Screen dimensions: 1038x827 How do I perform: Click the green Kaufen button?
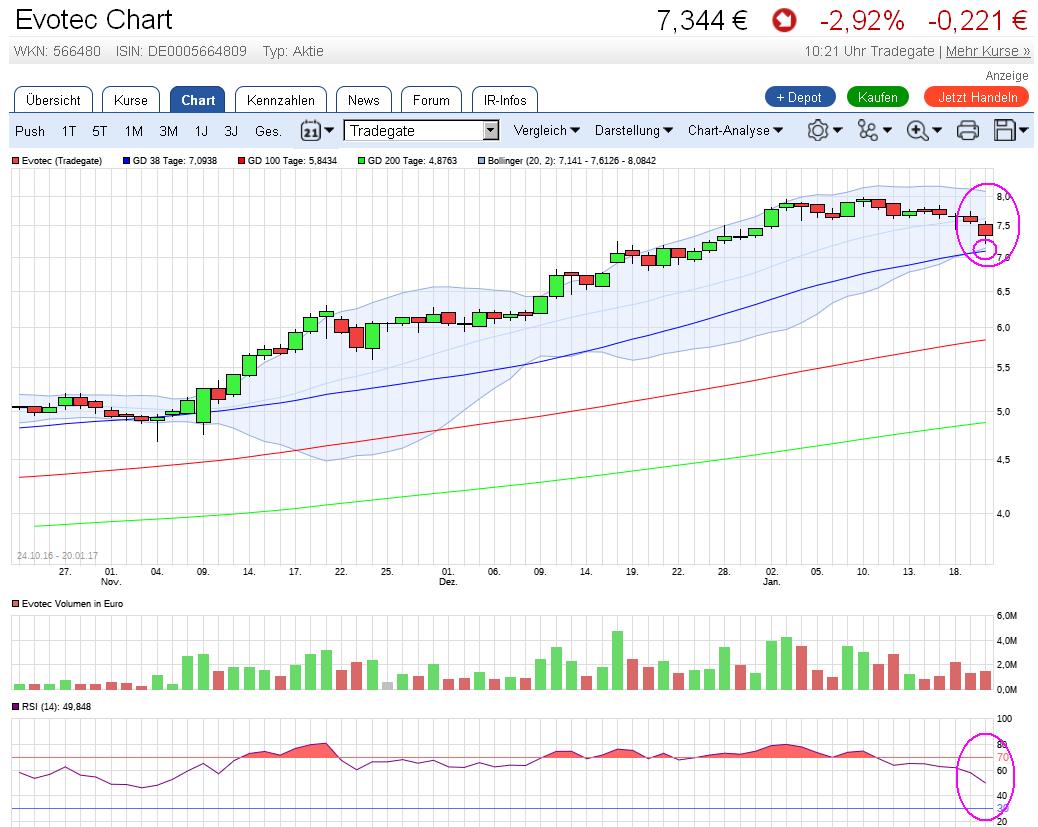point(878,97)
